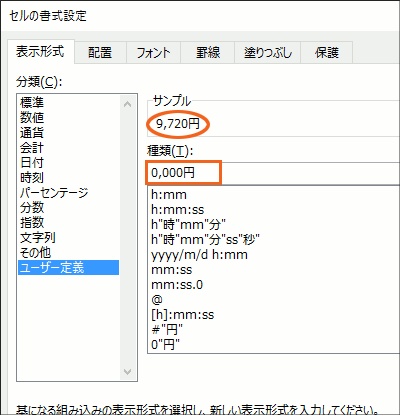The height and width of the screenshot is (415, 400).
Task: Open the 塗りつぶし tab
Action: [x=268, y=53]
